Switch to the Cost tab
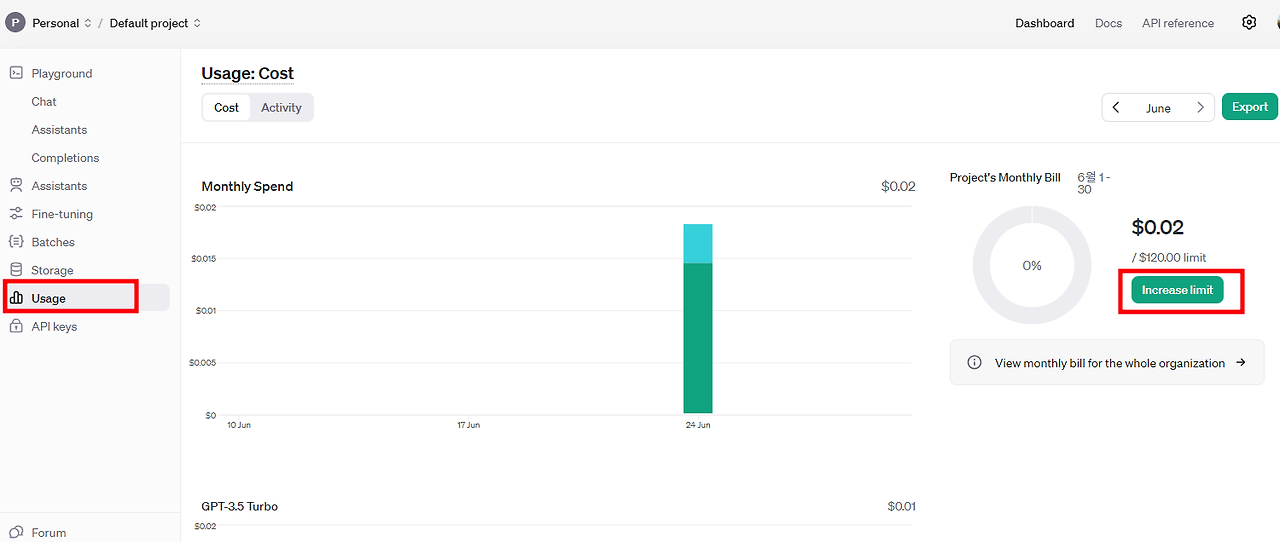Screen dimensions: 1280x542 227,107
